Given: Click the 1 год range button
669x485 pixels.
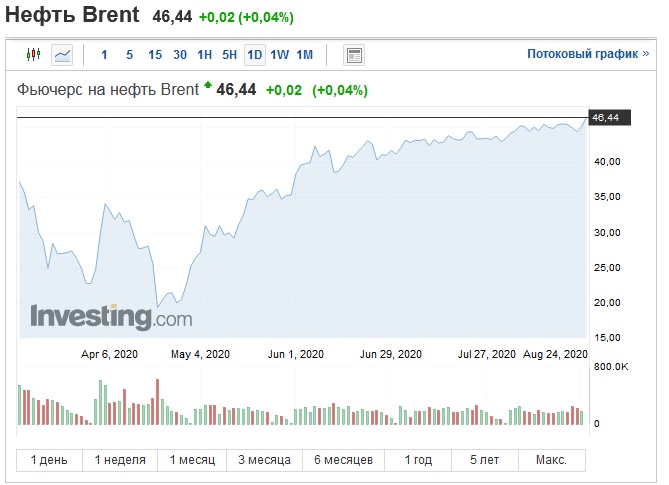Looking at the screenshot, I should coord(418,460).
